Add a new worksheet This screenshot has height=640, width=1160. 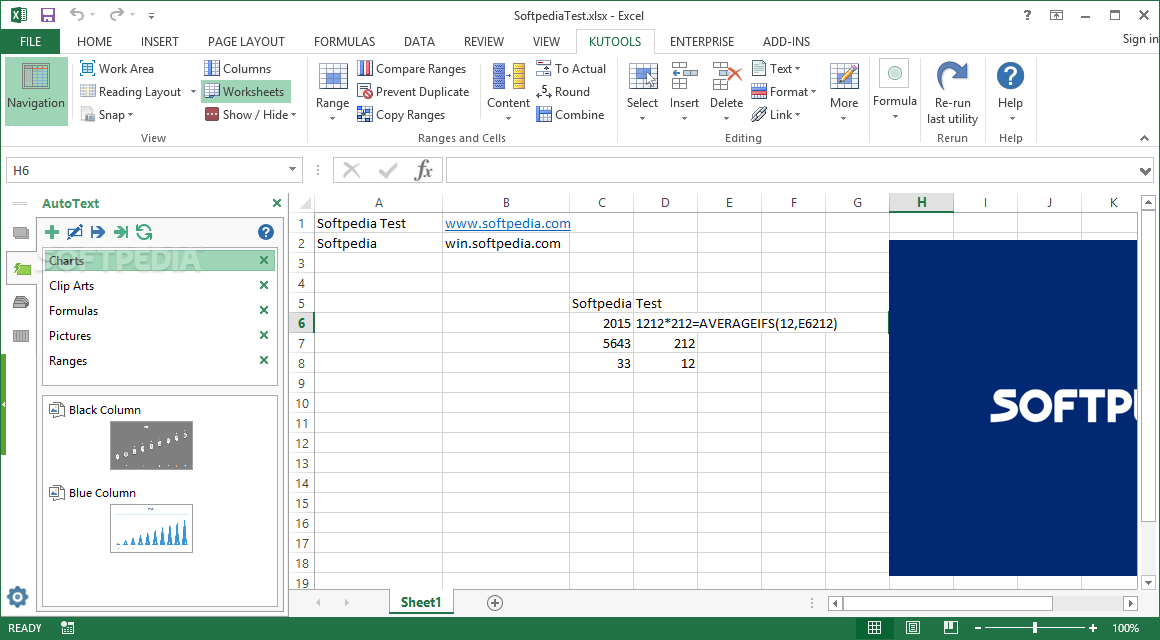coord(495,603)
